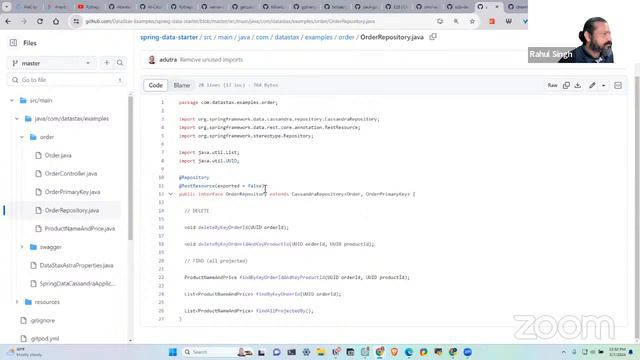Open .gitignore file

pos(42,320)
